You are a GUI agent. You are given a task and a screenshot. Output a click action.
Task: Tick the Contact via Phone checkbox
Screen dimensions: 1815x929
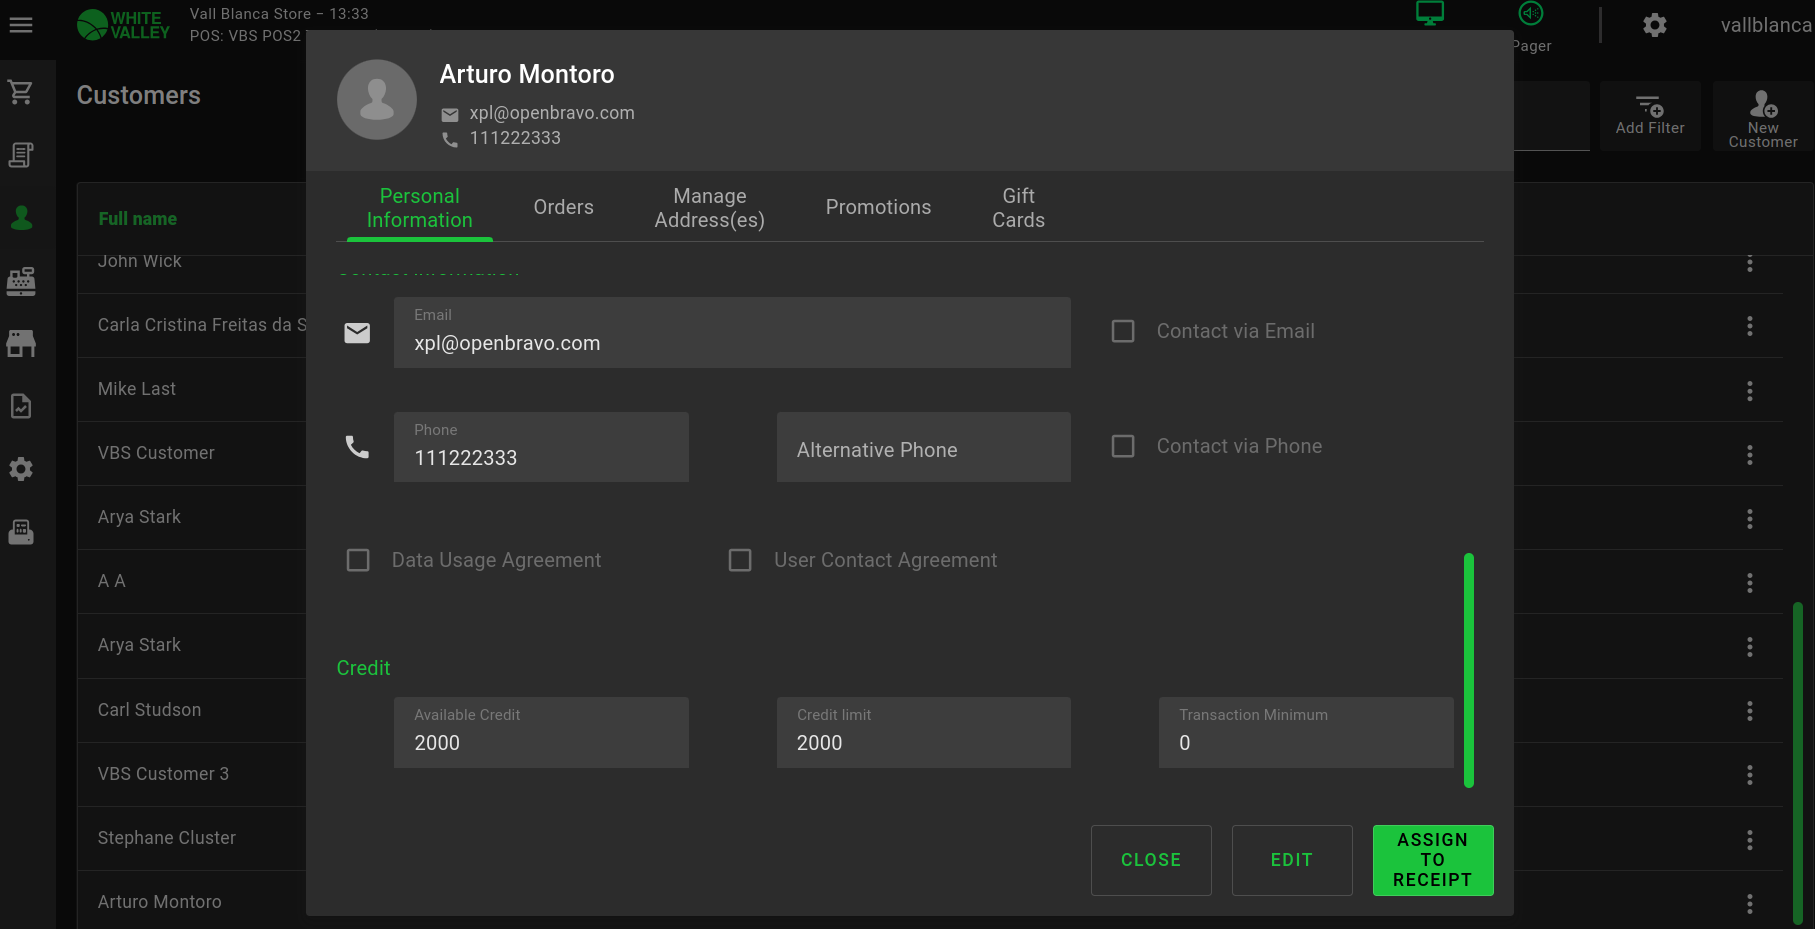(1123, 446)
